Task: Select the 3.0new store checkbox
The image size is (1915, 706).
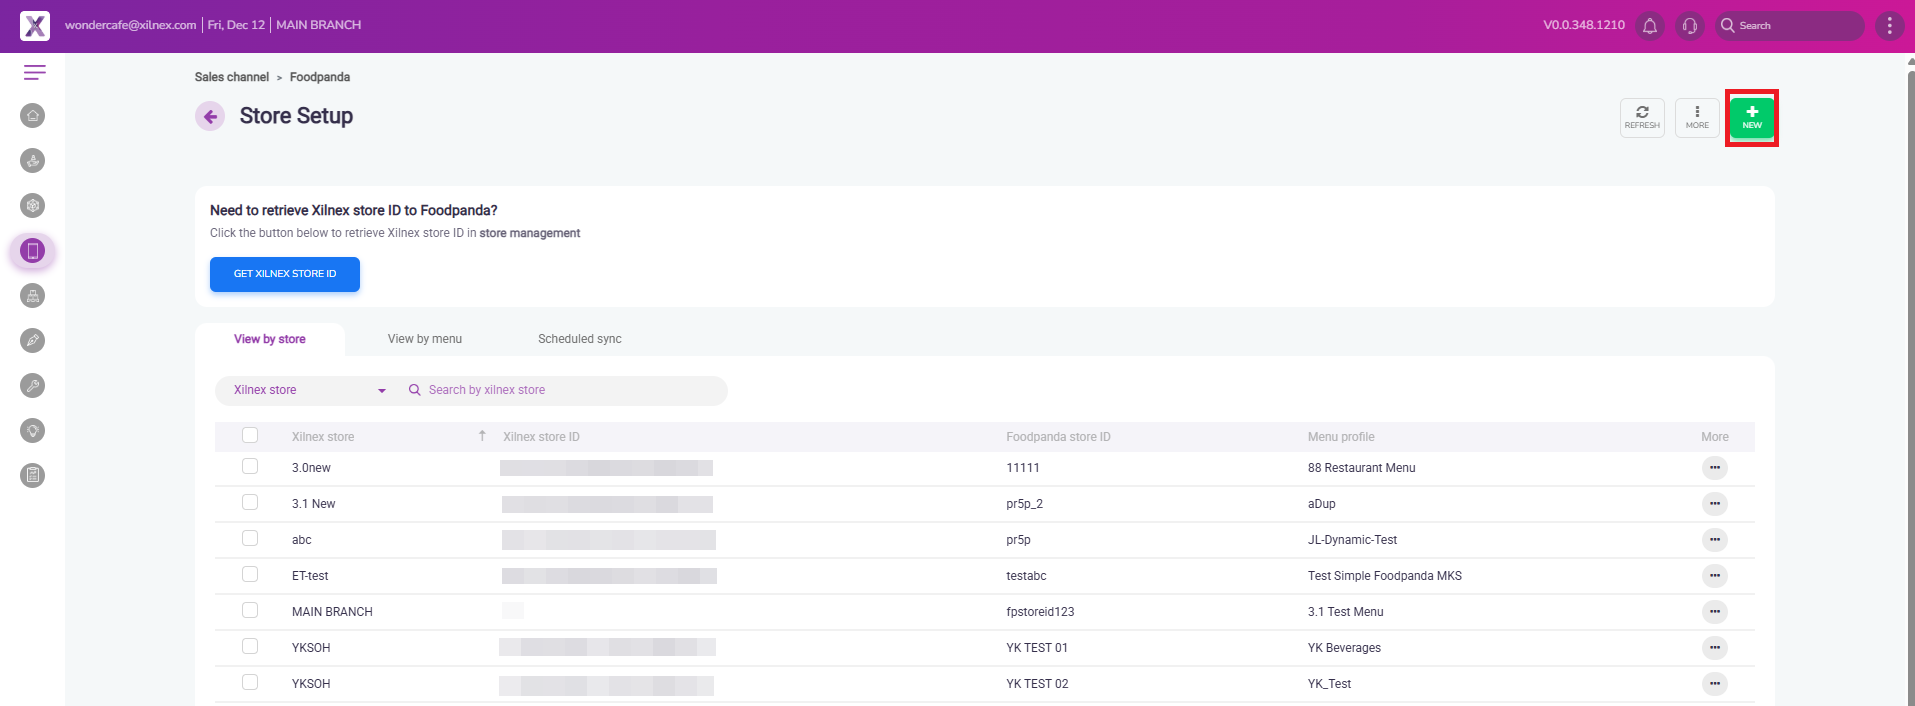Action: coord(250,467)
